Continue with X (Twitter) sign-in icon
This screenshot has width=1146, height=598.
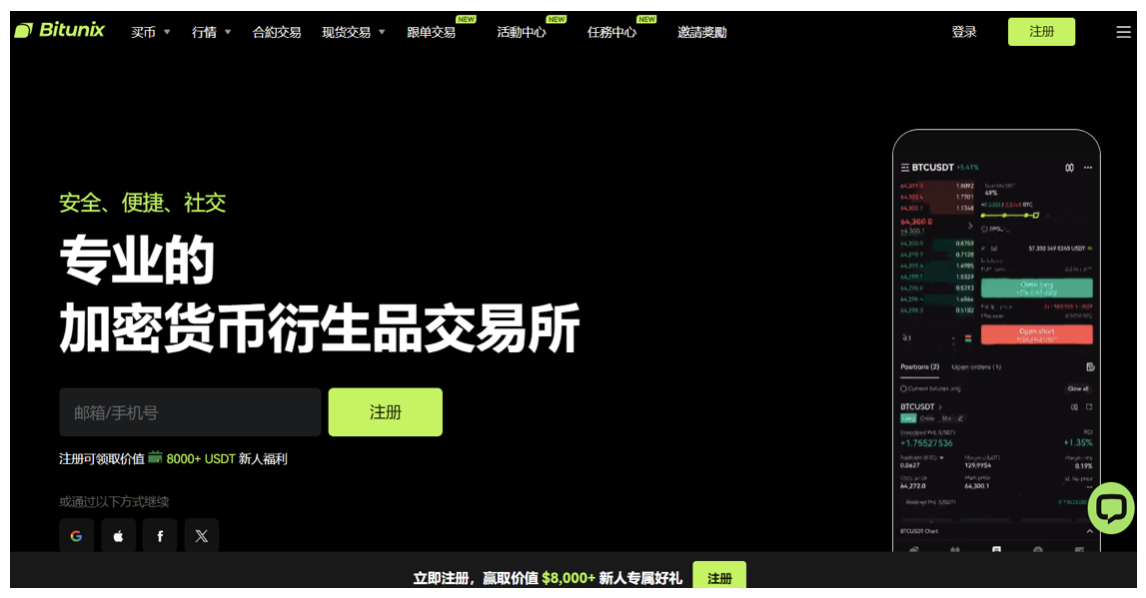pos(201,536)
